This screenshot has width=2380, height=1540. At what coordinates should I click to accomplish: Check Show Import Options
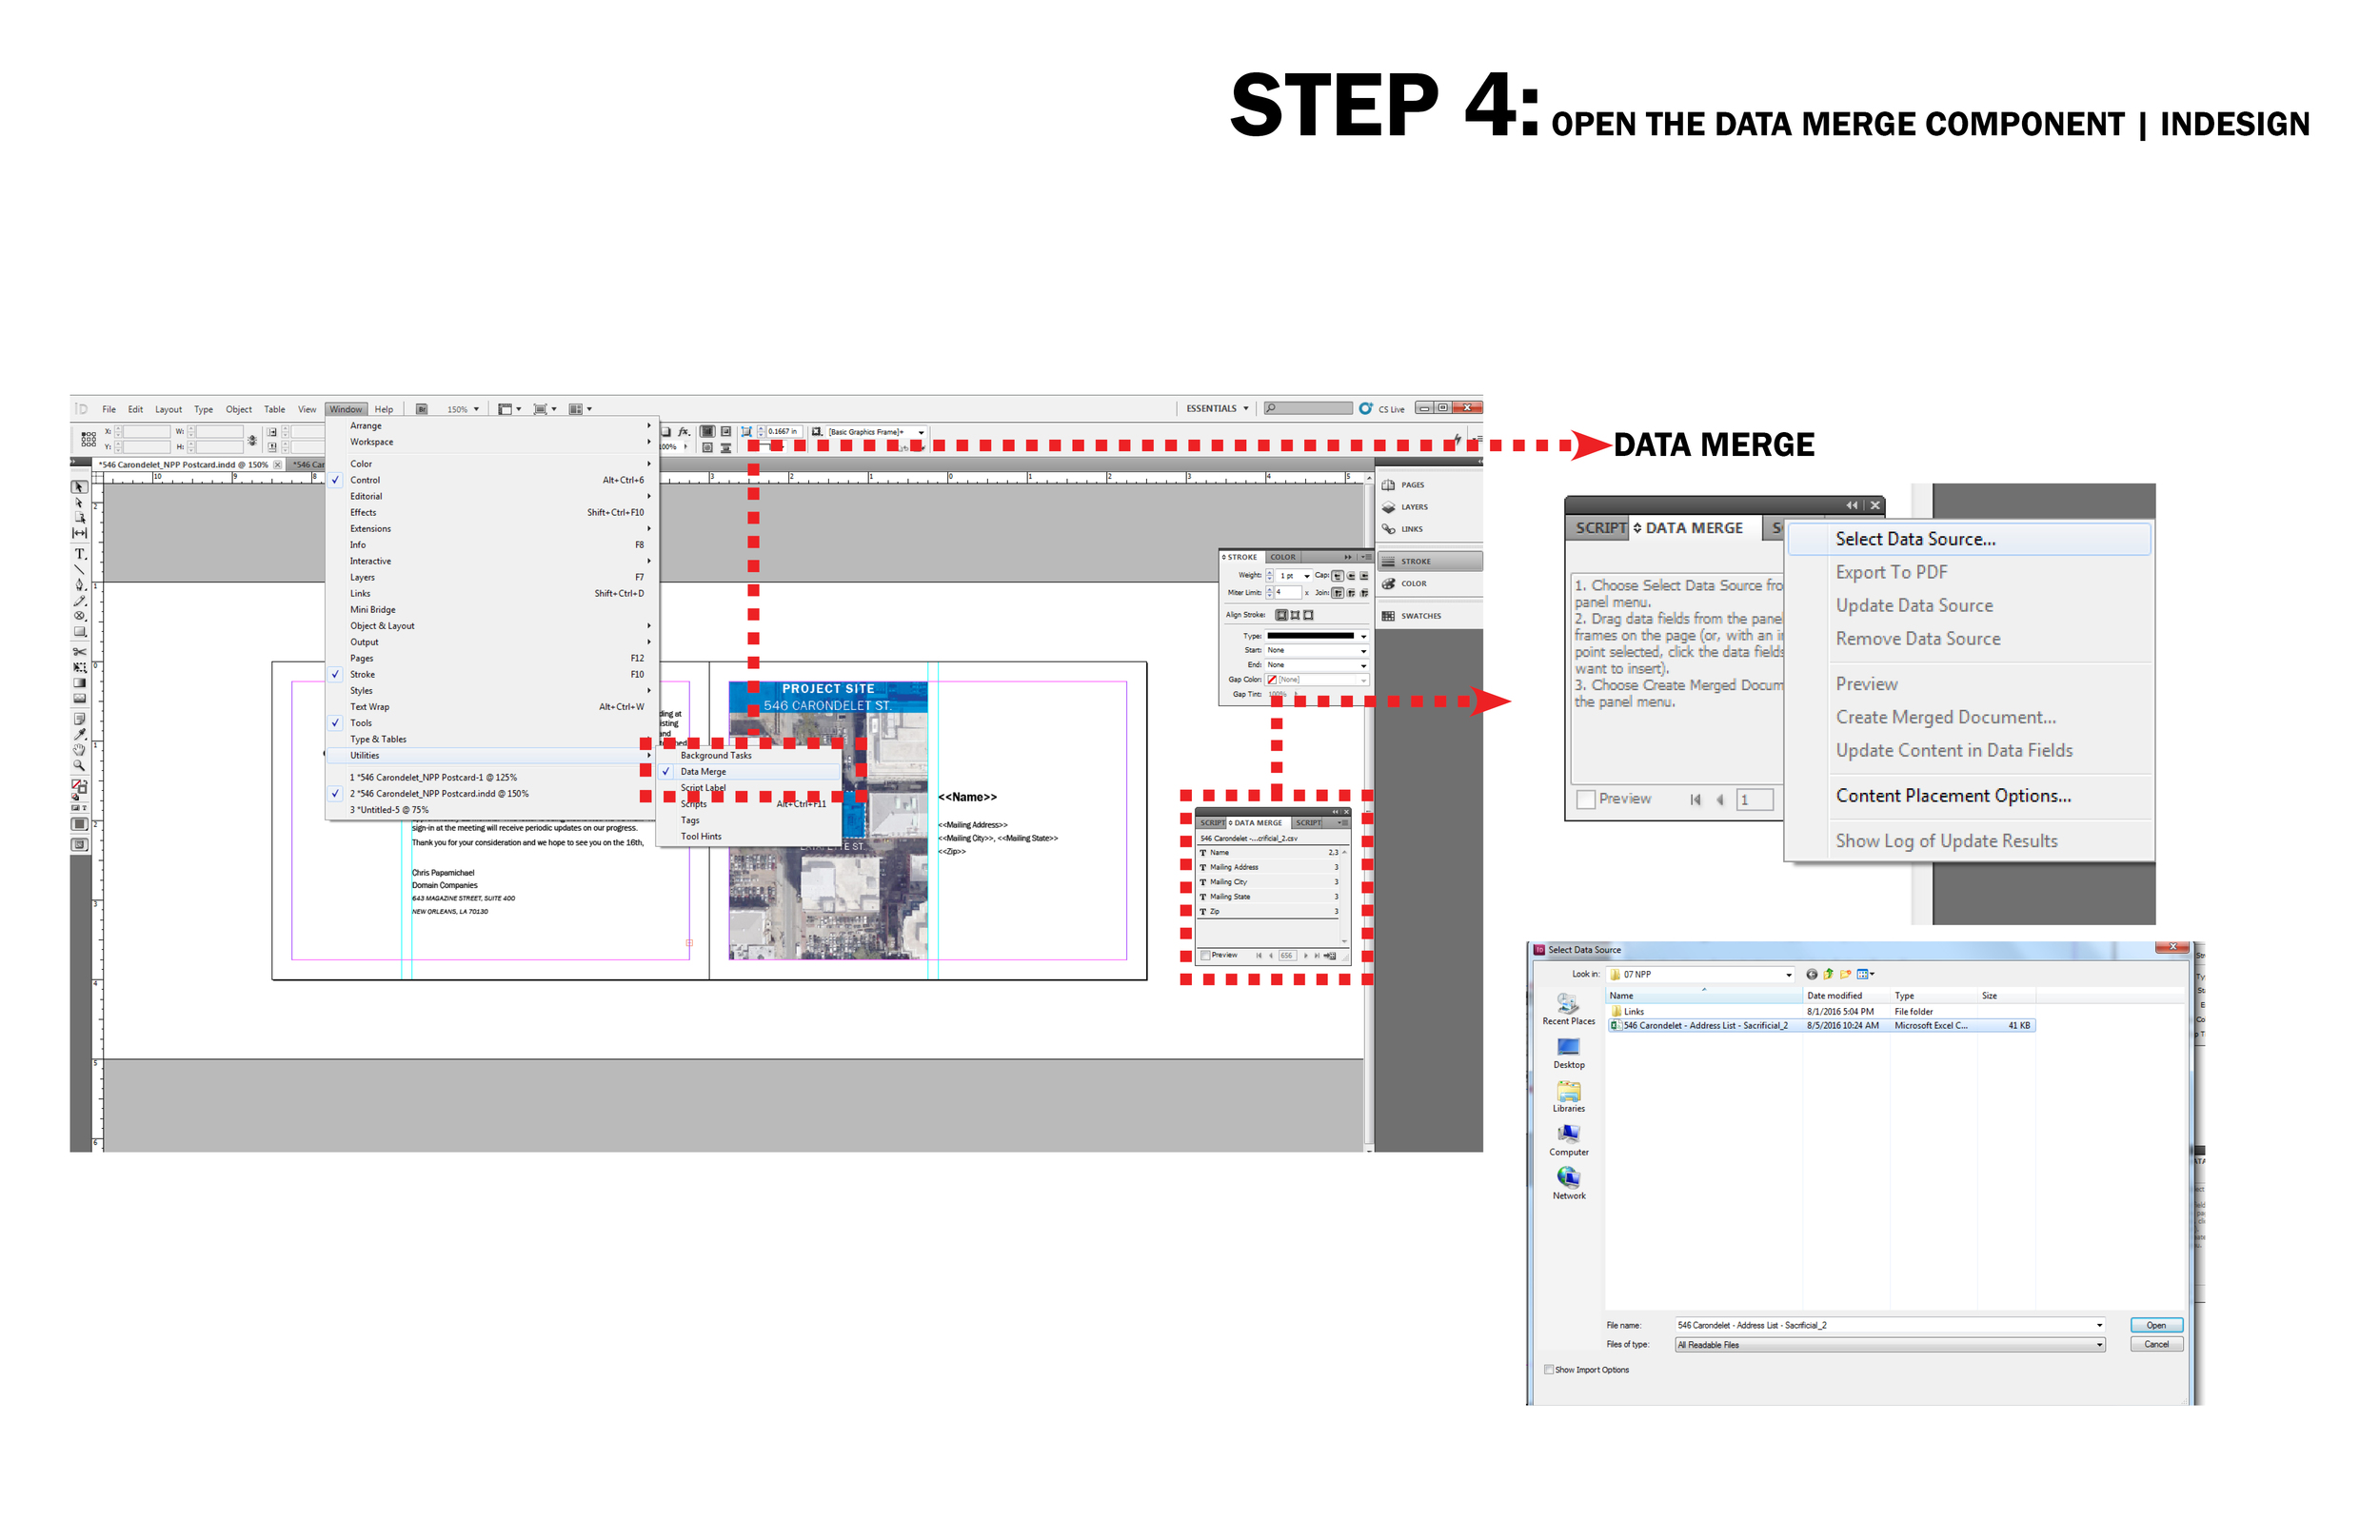pos(1550,1370)
